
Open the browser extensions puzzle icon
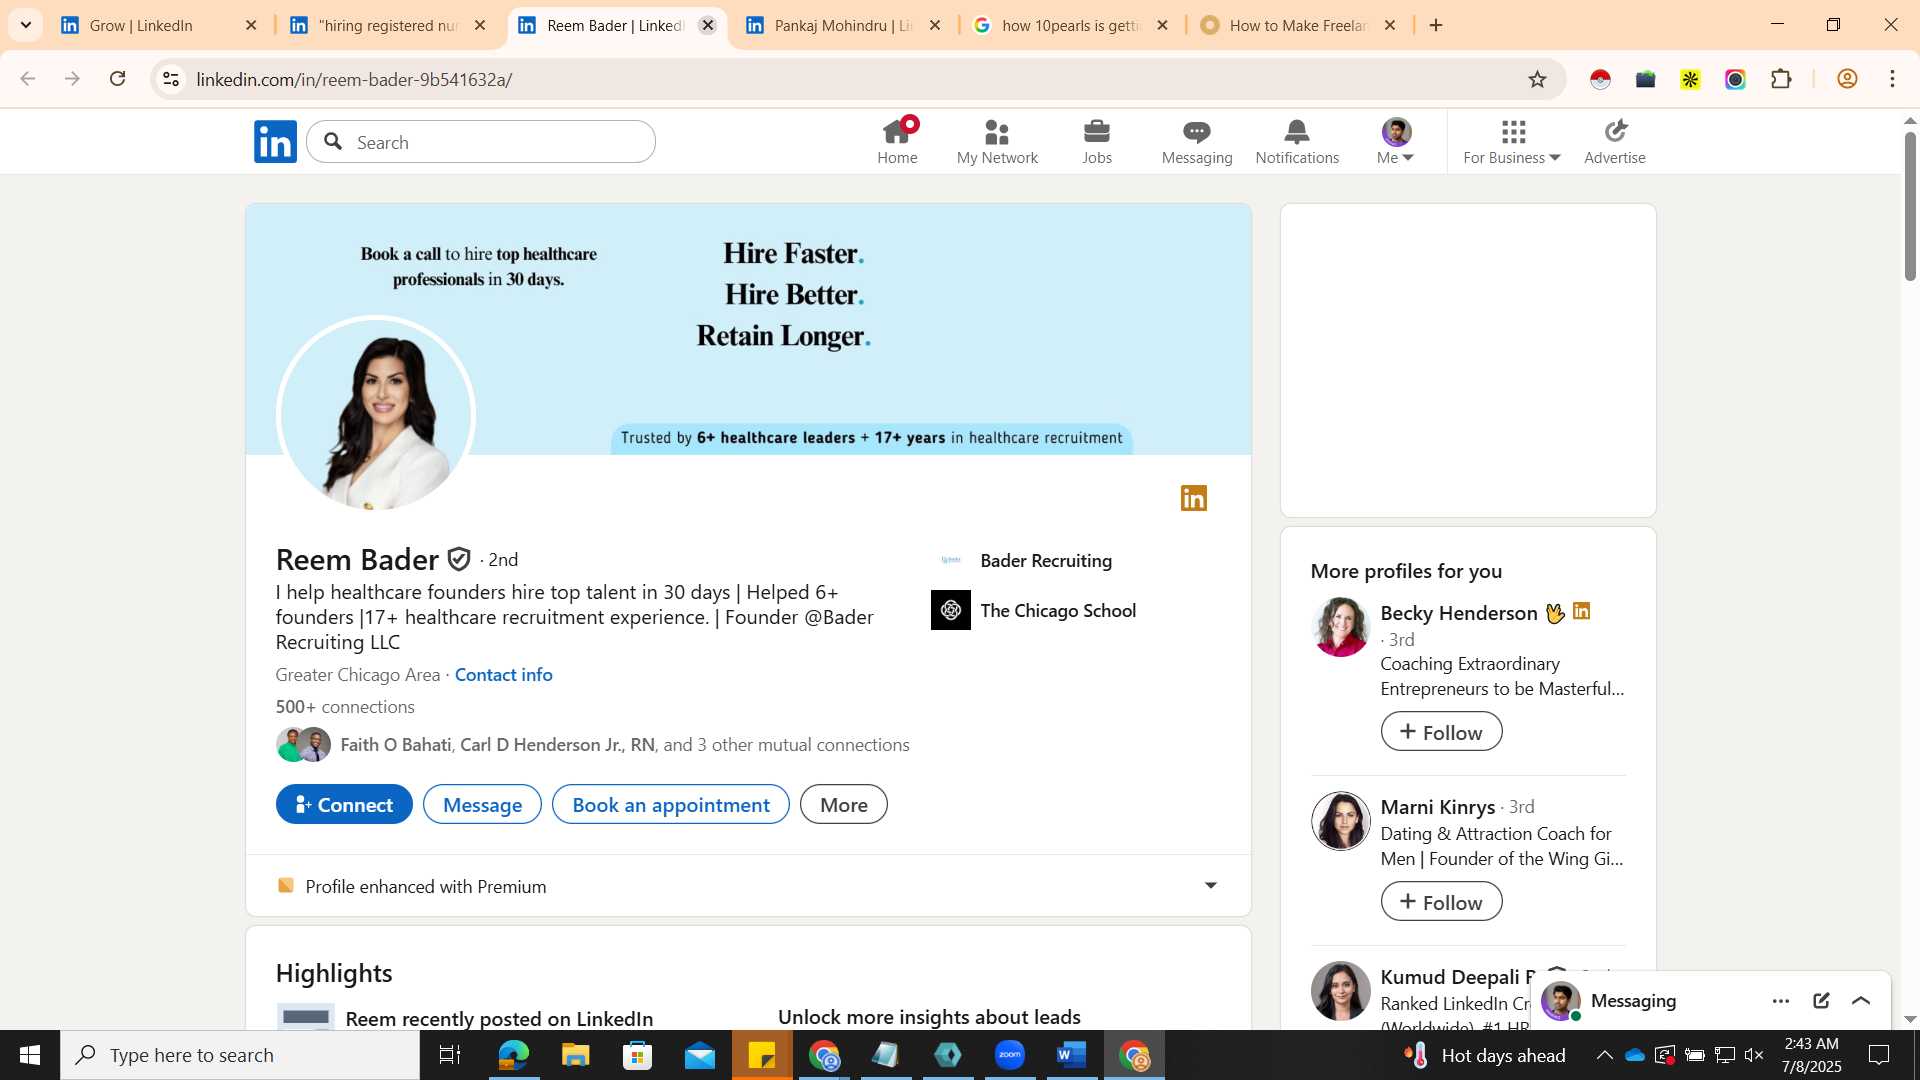tap(1781, 79)
